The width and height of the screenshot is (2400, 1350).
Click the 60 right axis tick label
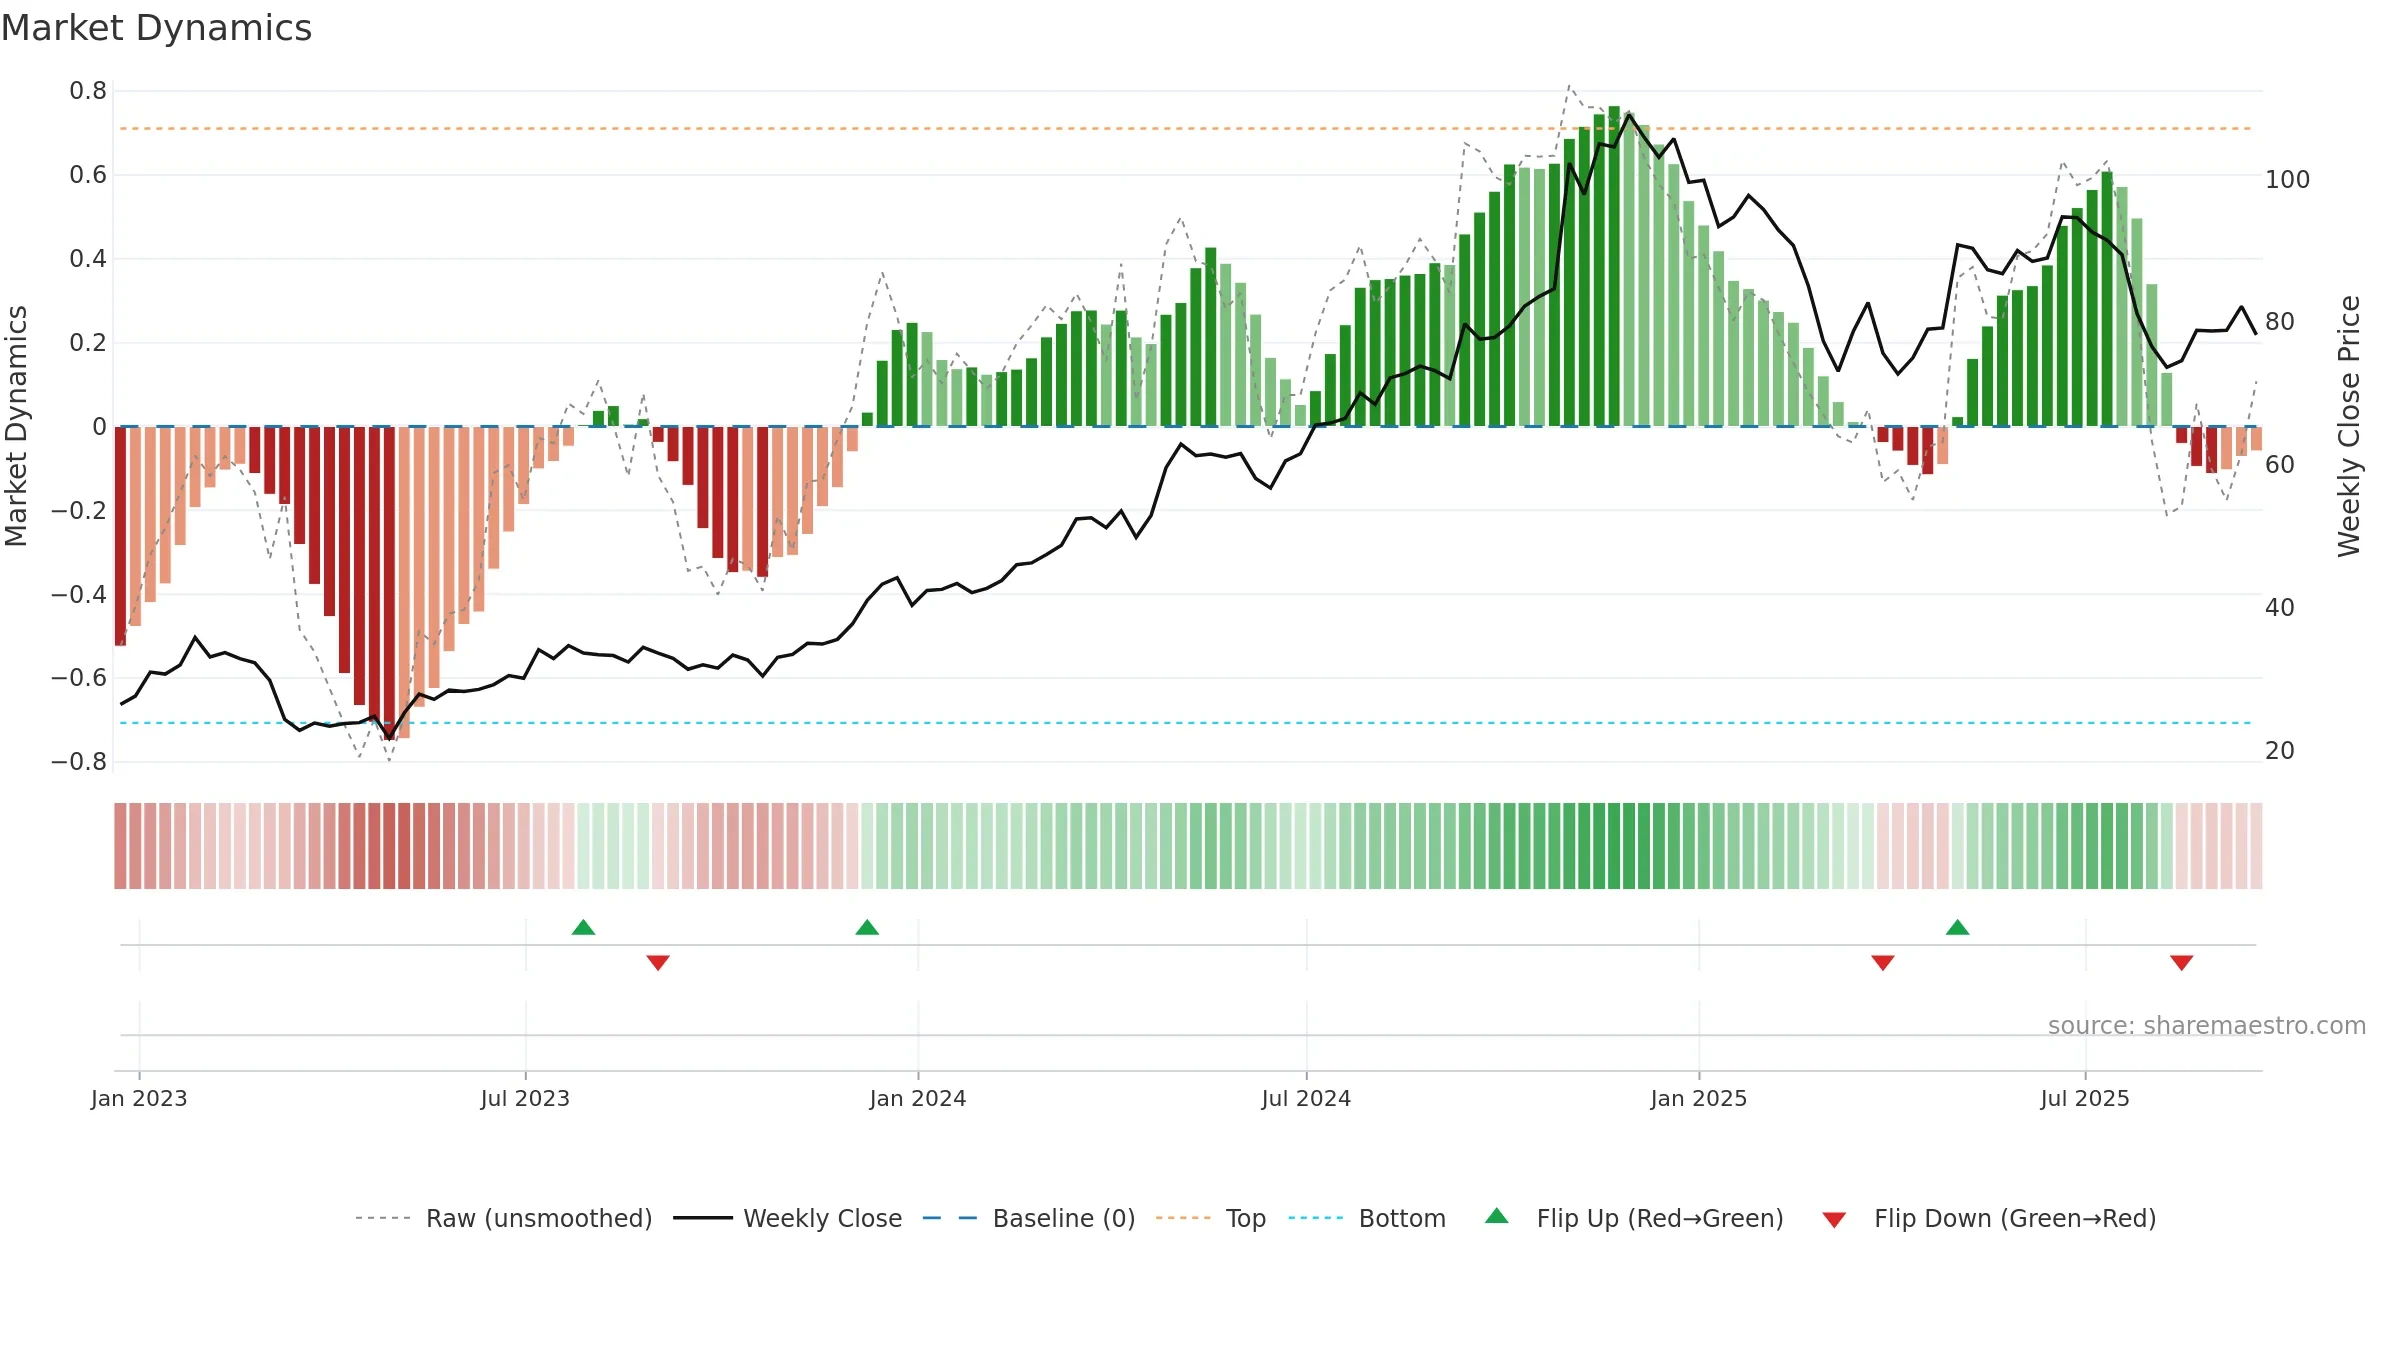(x=2280, y=465)
